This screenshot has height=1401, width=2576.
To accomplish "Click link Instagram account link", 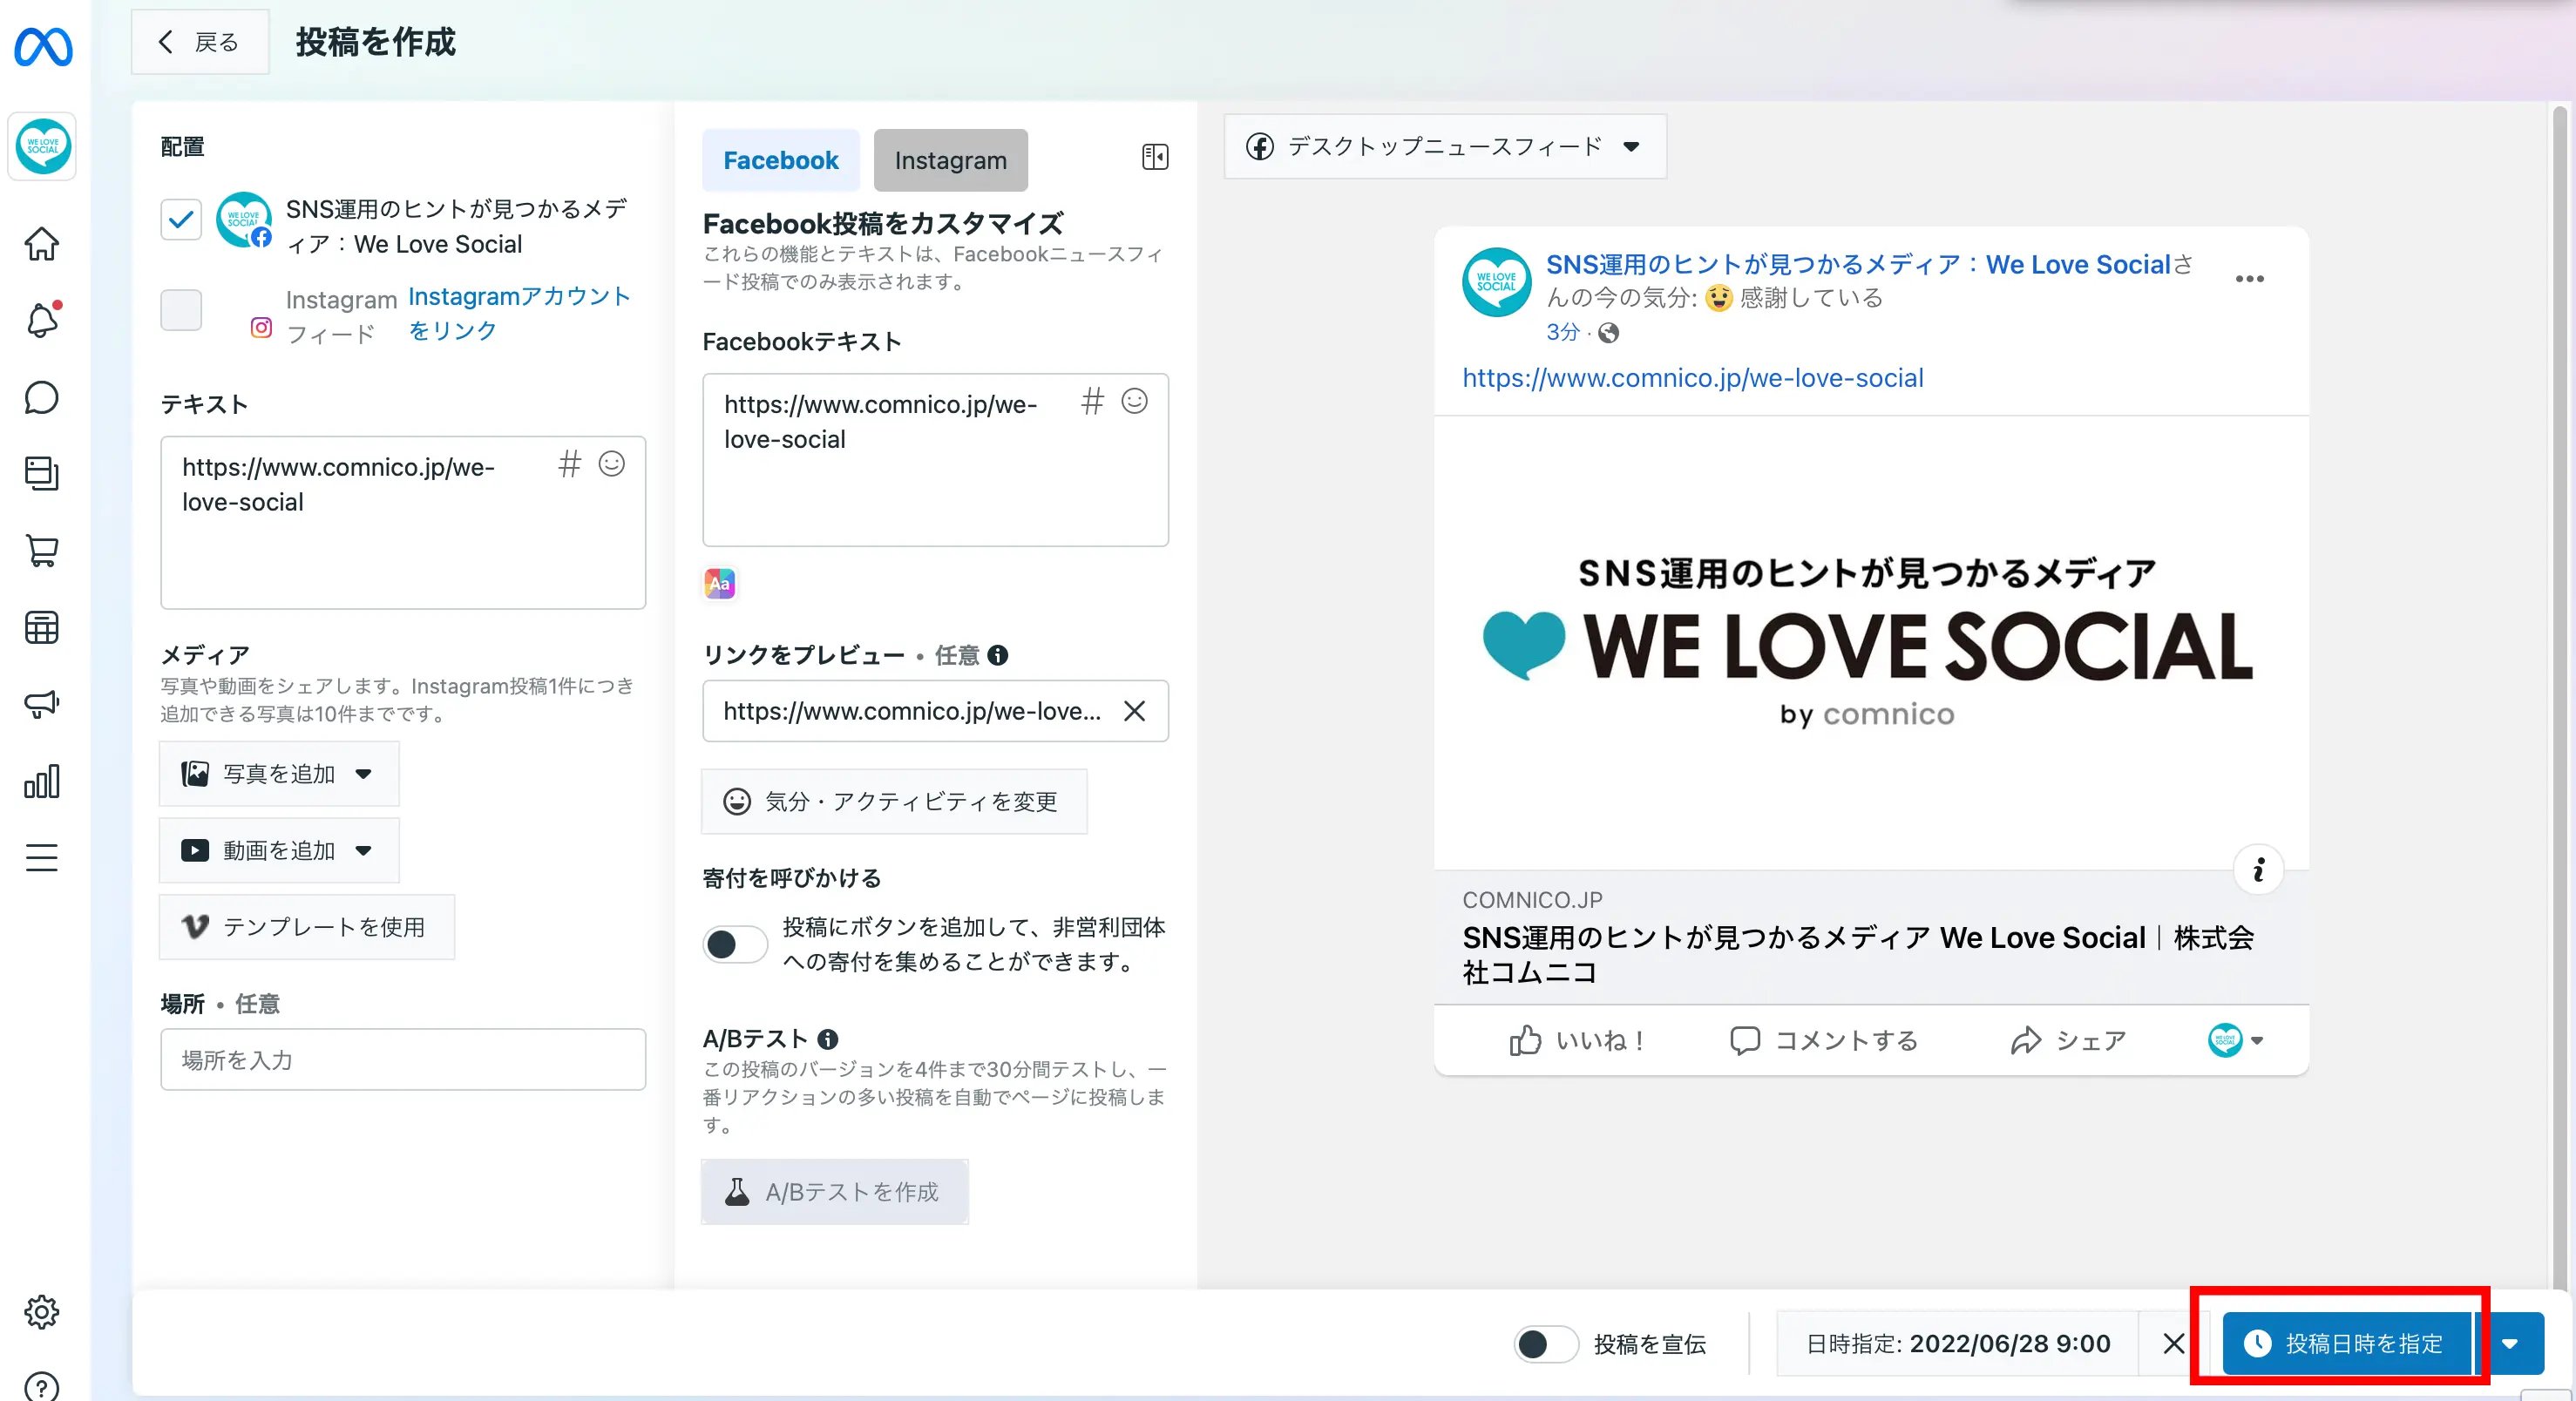I will pos(520,313).
